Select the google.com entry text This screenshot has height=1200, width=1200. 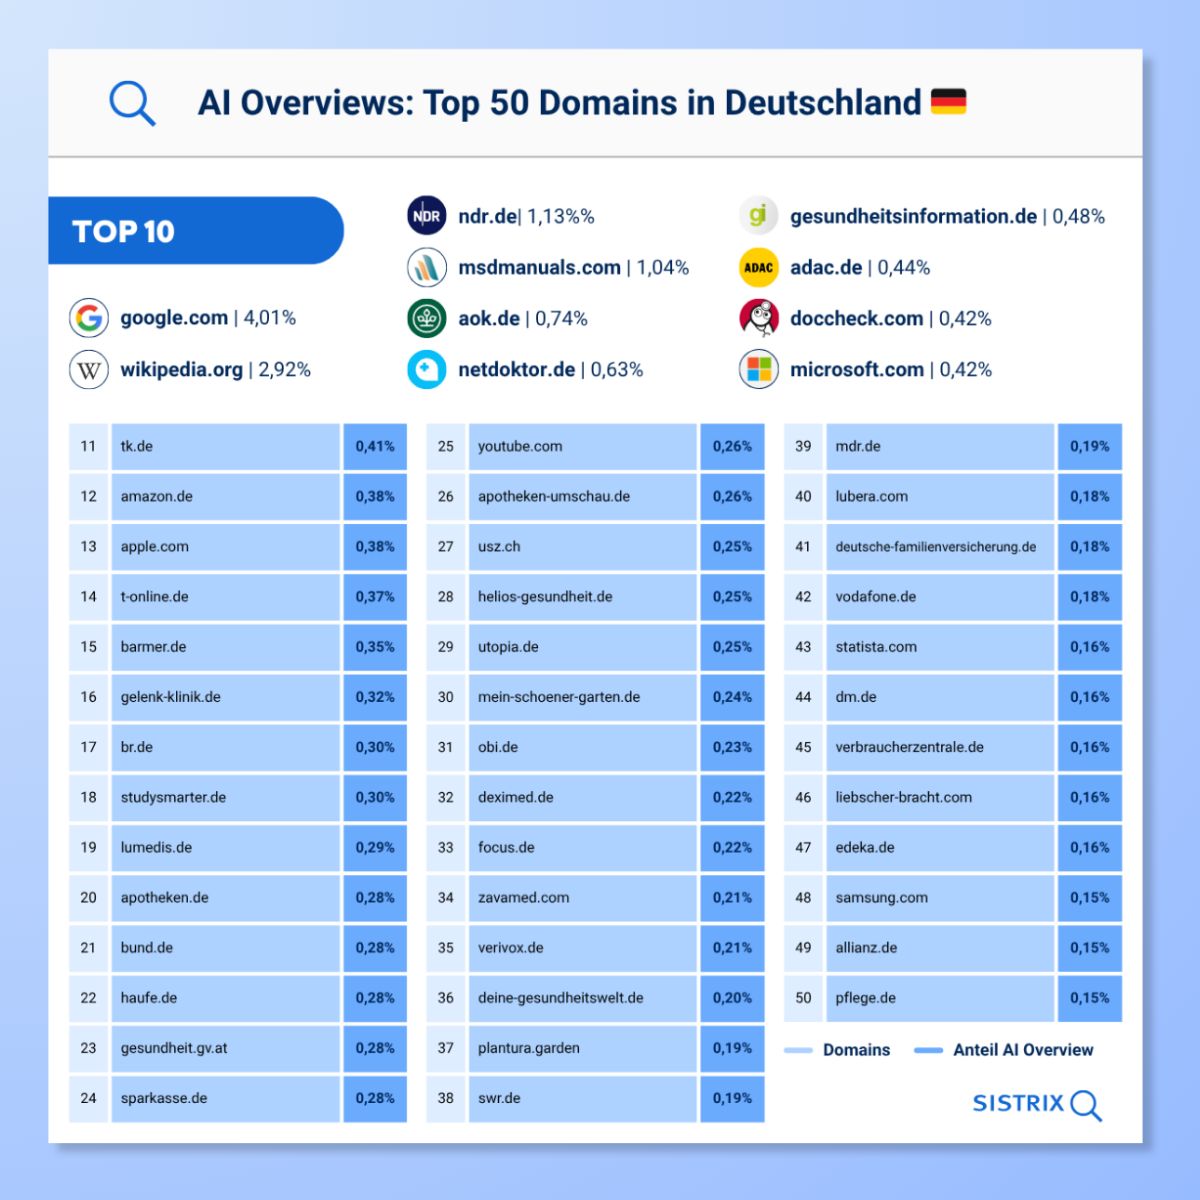(x=208, y=318)
